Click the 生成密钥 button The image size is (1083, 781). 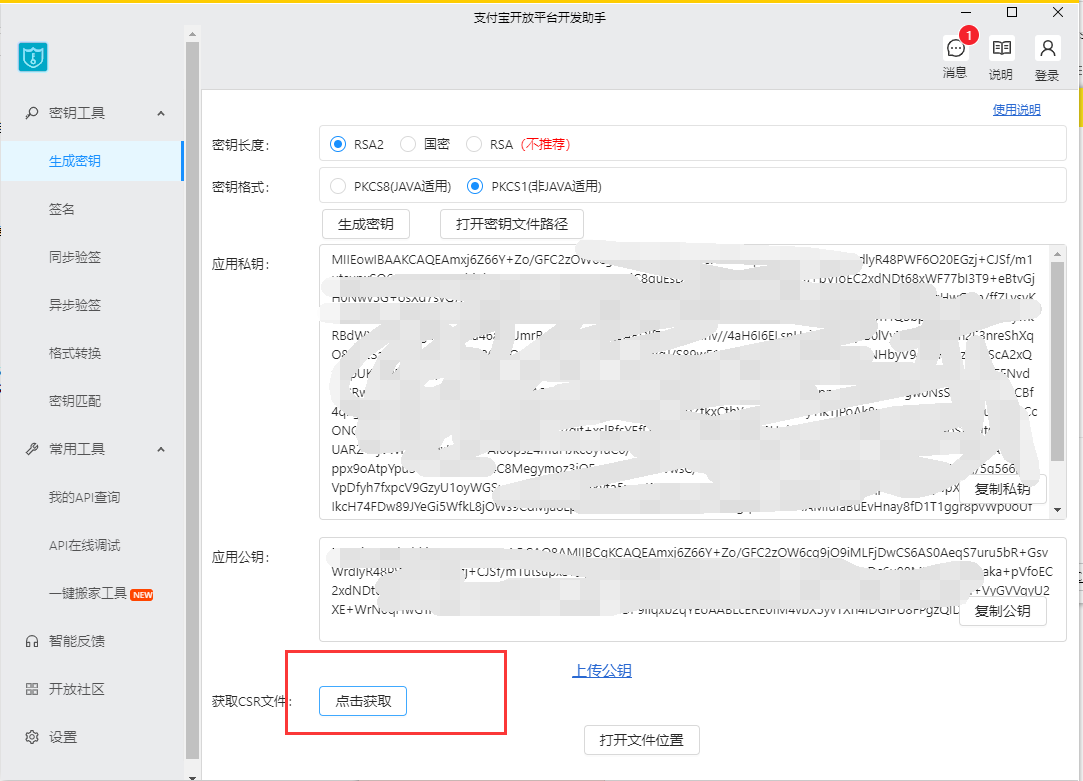click(x=365, y=224)
